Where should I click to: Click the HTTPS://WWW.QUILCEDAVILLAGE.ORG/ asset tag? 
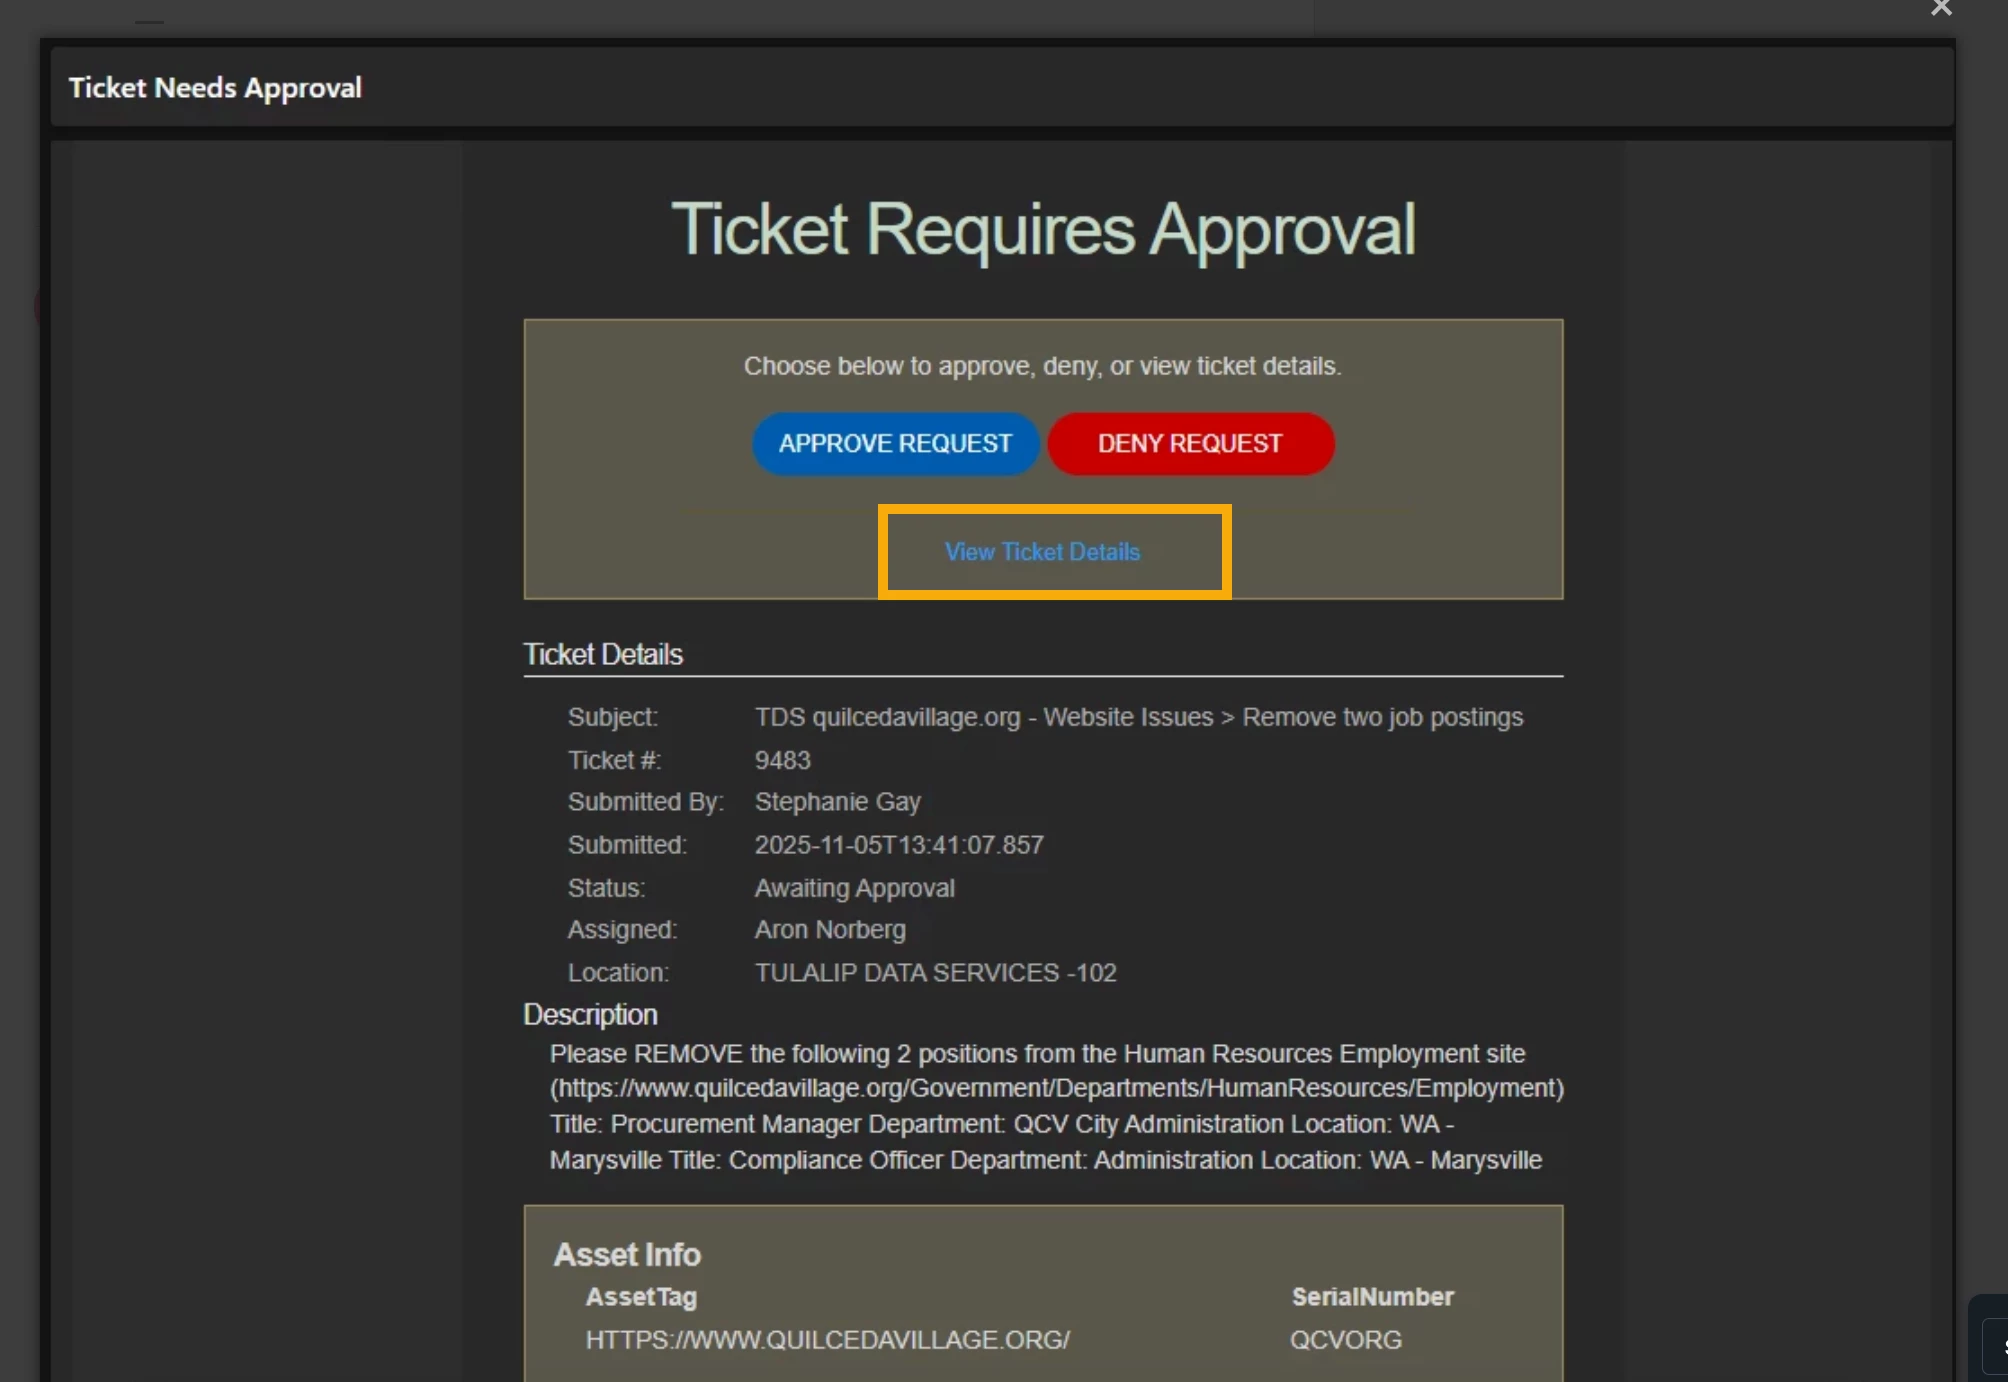pyautogui.click(x=827, y=1340)
